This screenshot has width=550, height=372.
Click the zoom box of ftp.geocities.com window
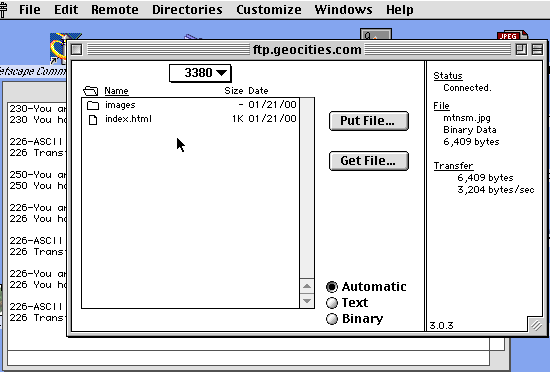tap(521, 49)
